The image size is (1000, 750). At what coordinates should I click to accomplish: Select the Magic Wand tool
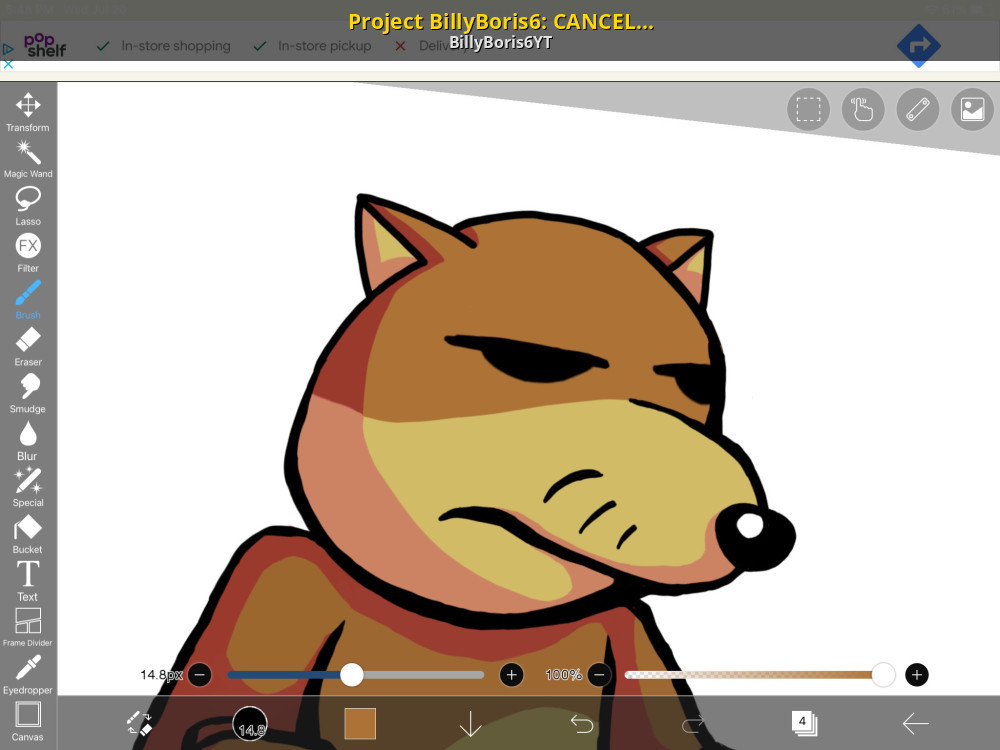tap(28, 159)
